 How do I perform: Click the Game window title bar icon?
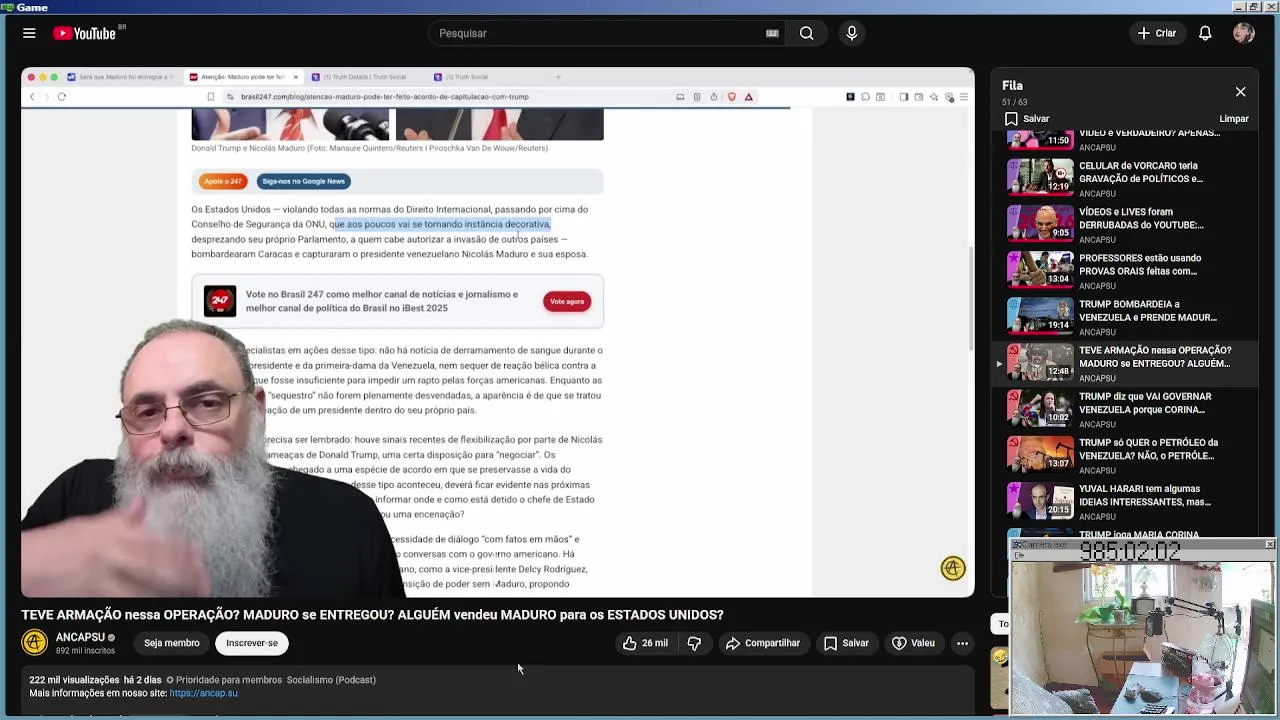tap(7, 7)
